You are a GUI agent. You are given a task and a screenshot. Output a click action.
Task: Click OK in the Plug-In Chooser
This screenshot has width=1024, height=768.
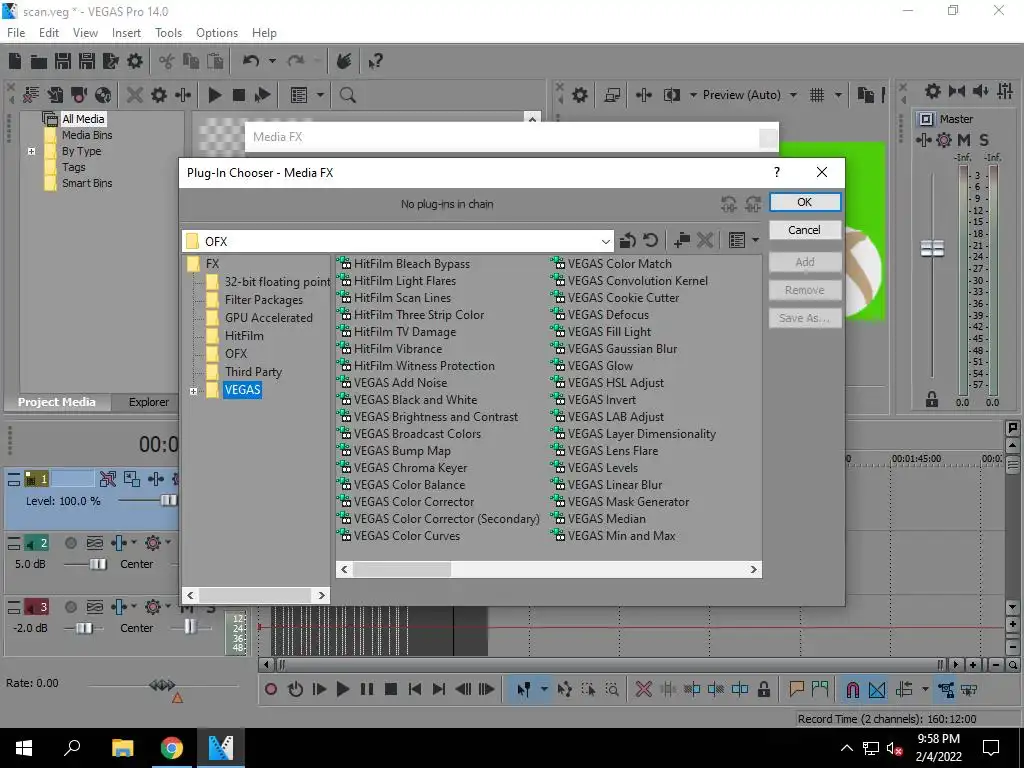(805, 202)
